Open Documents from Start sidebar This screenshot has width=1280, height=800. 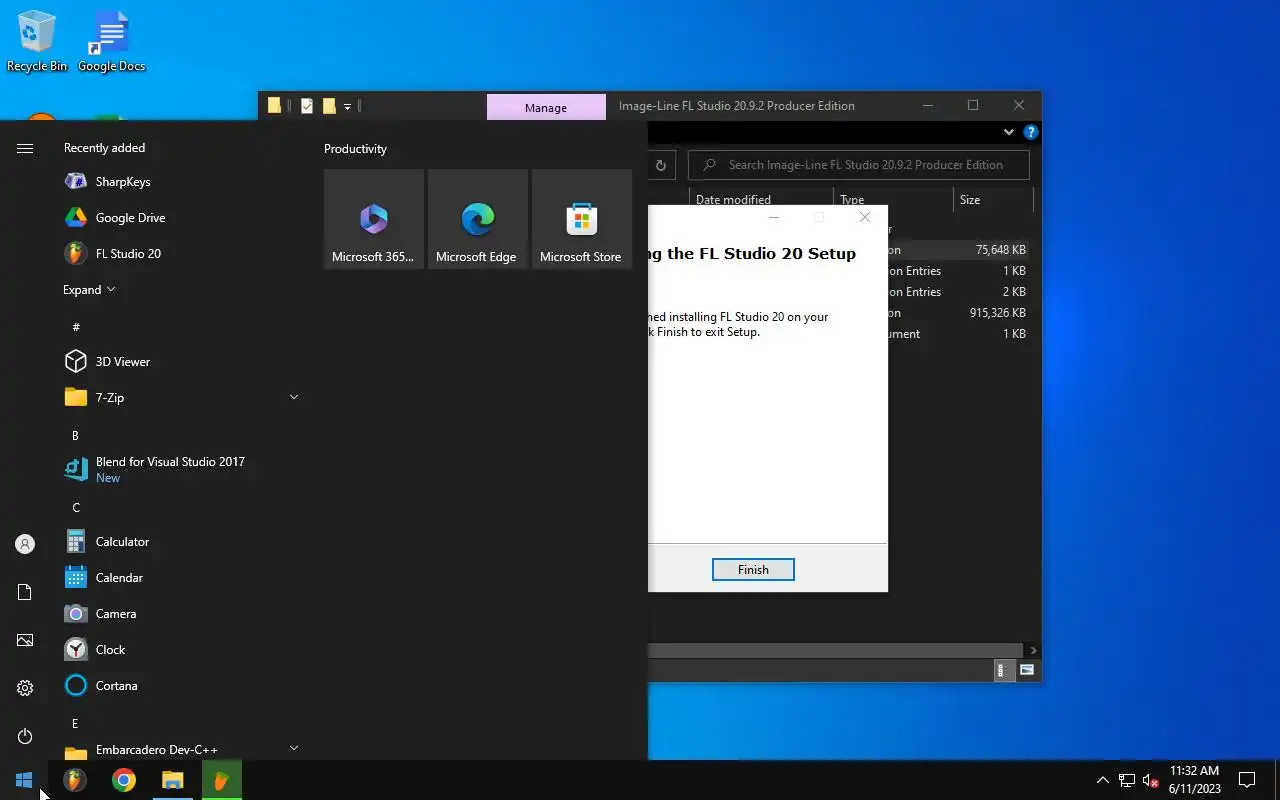25,592
